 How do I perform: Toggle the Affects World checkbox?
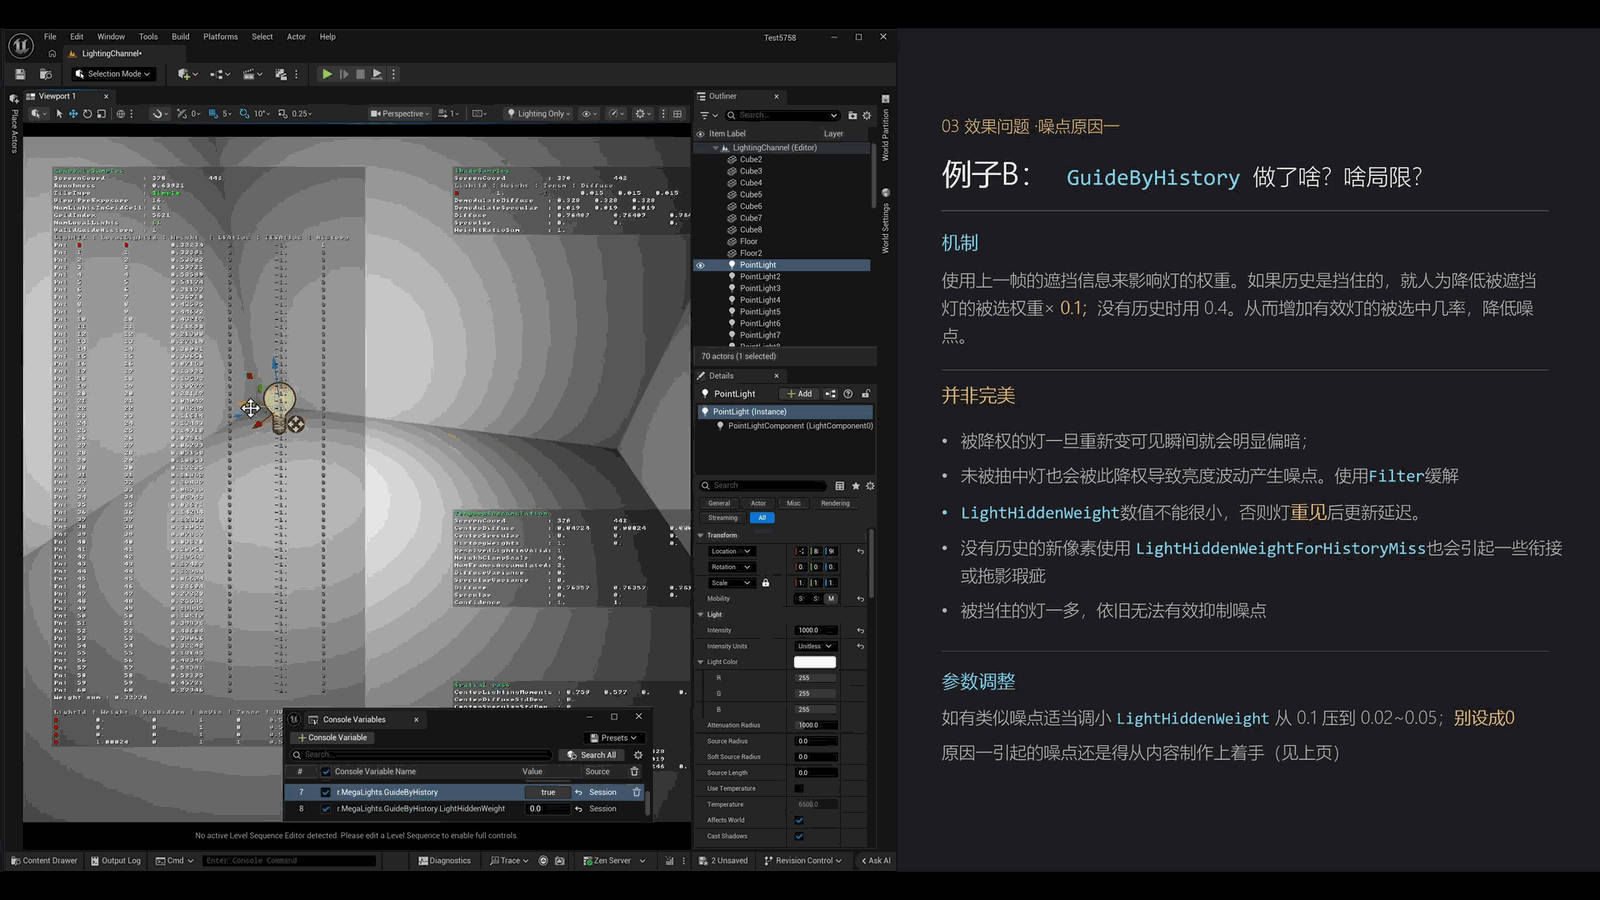tap(799, 820)
